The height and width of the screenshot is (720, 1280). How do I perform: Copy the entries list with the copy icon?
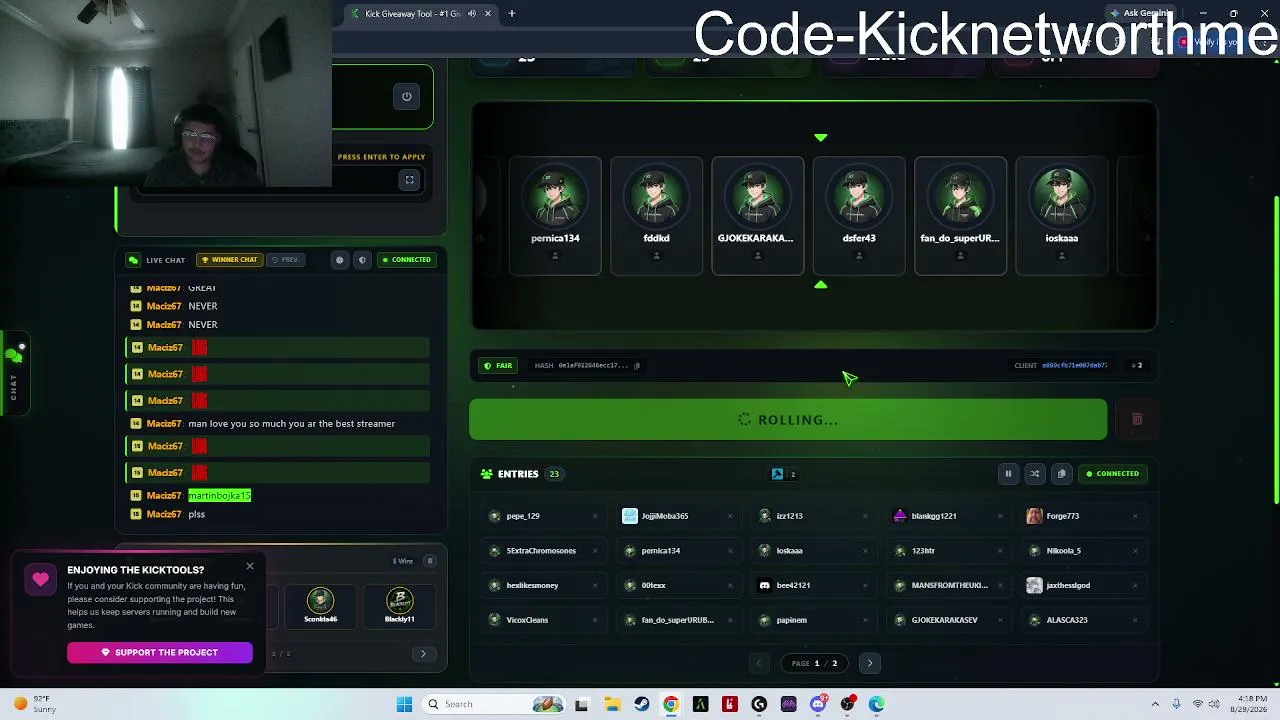pyautogui.click(x=1062, y=474)
